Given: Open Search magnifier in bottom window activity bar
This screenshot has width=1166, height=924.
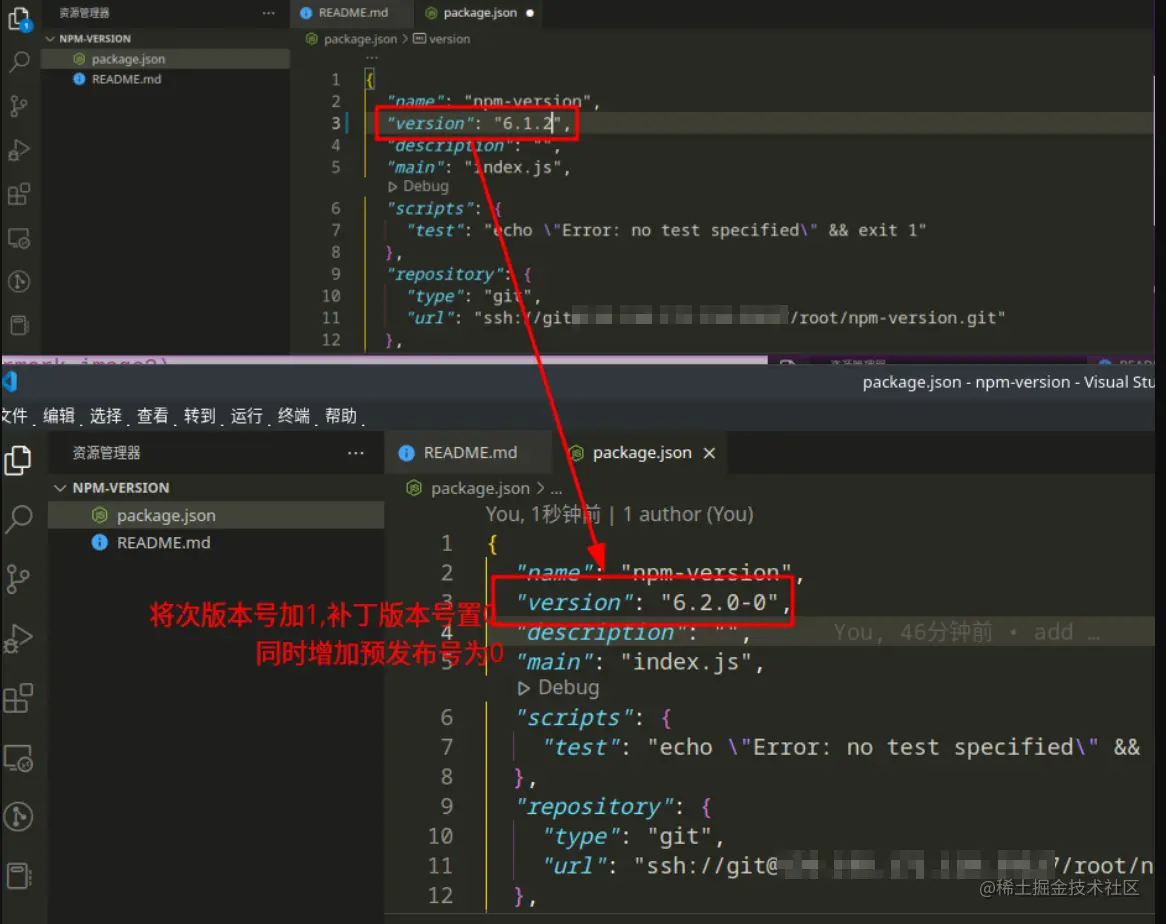Looking at the screenshot, I should (19, 519).
